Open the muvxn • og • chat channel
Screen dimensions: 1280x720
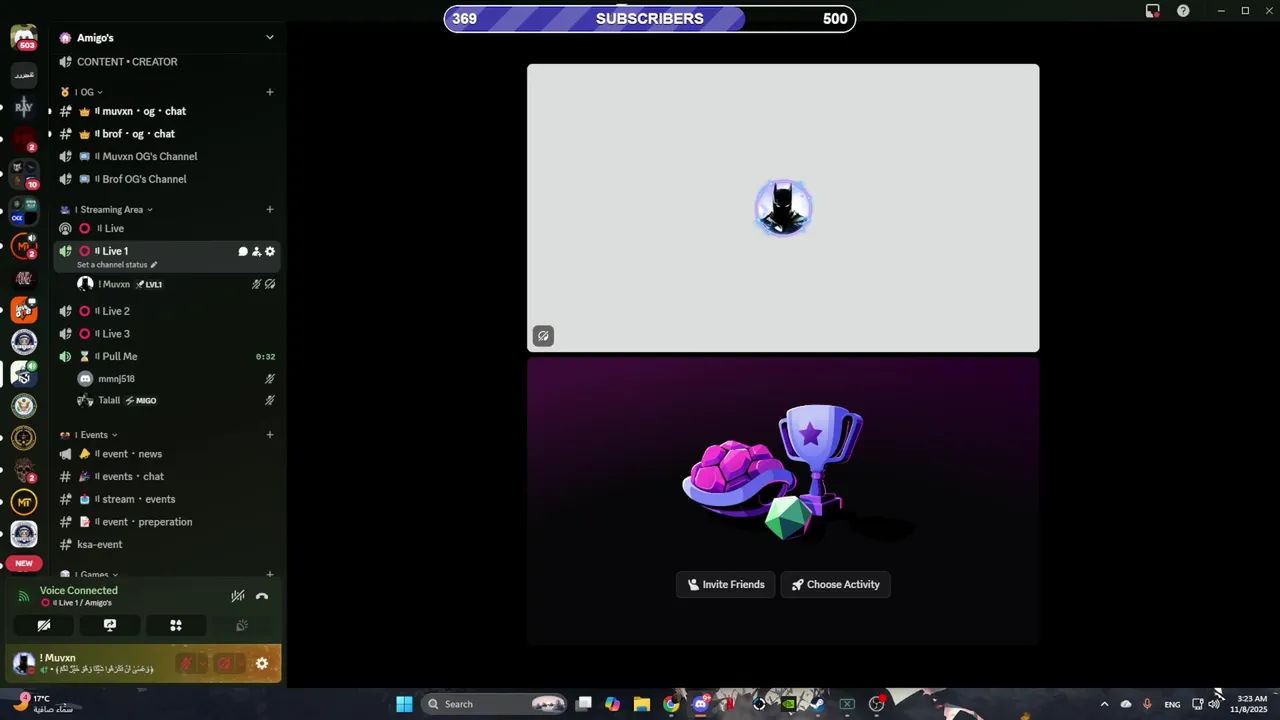point(167,111)
